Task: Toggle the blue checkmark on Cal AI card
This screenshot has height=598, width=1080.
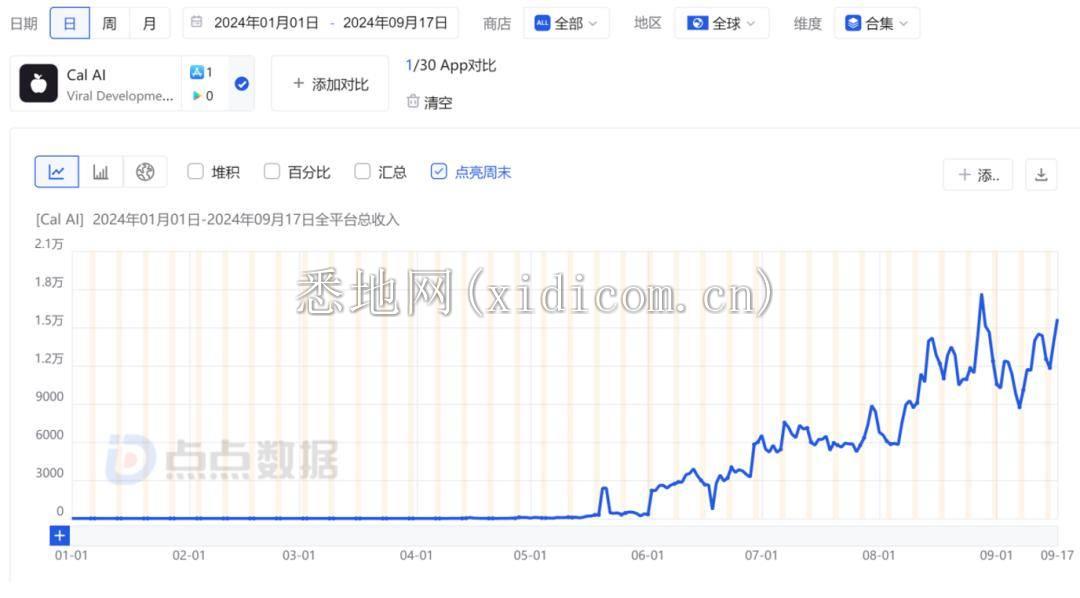Action: 242,83
